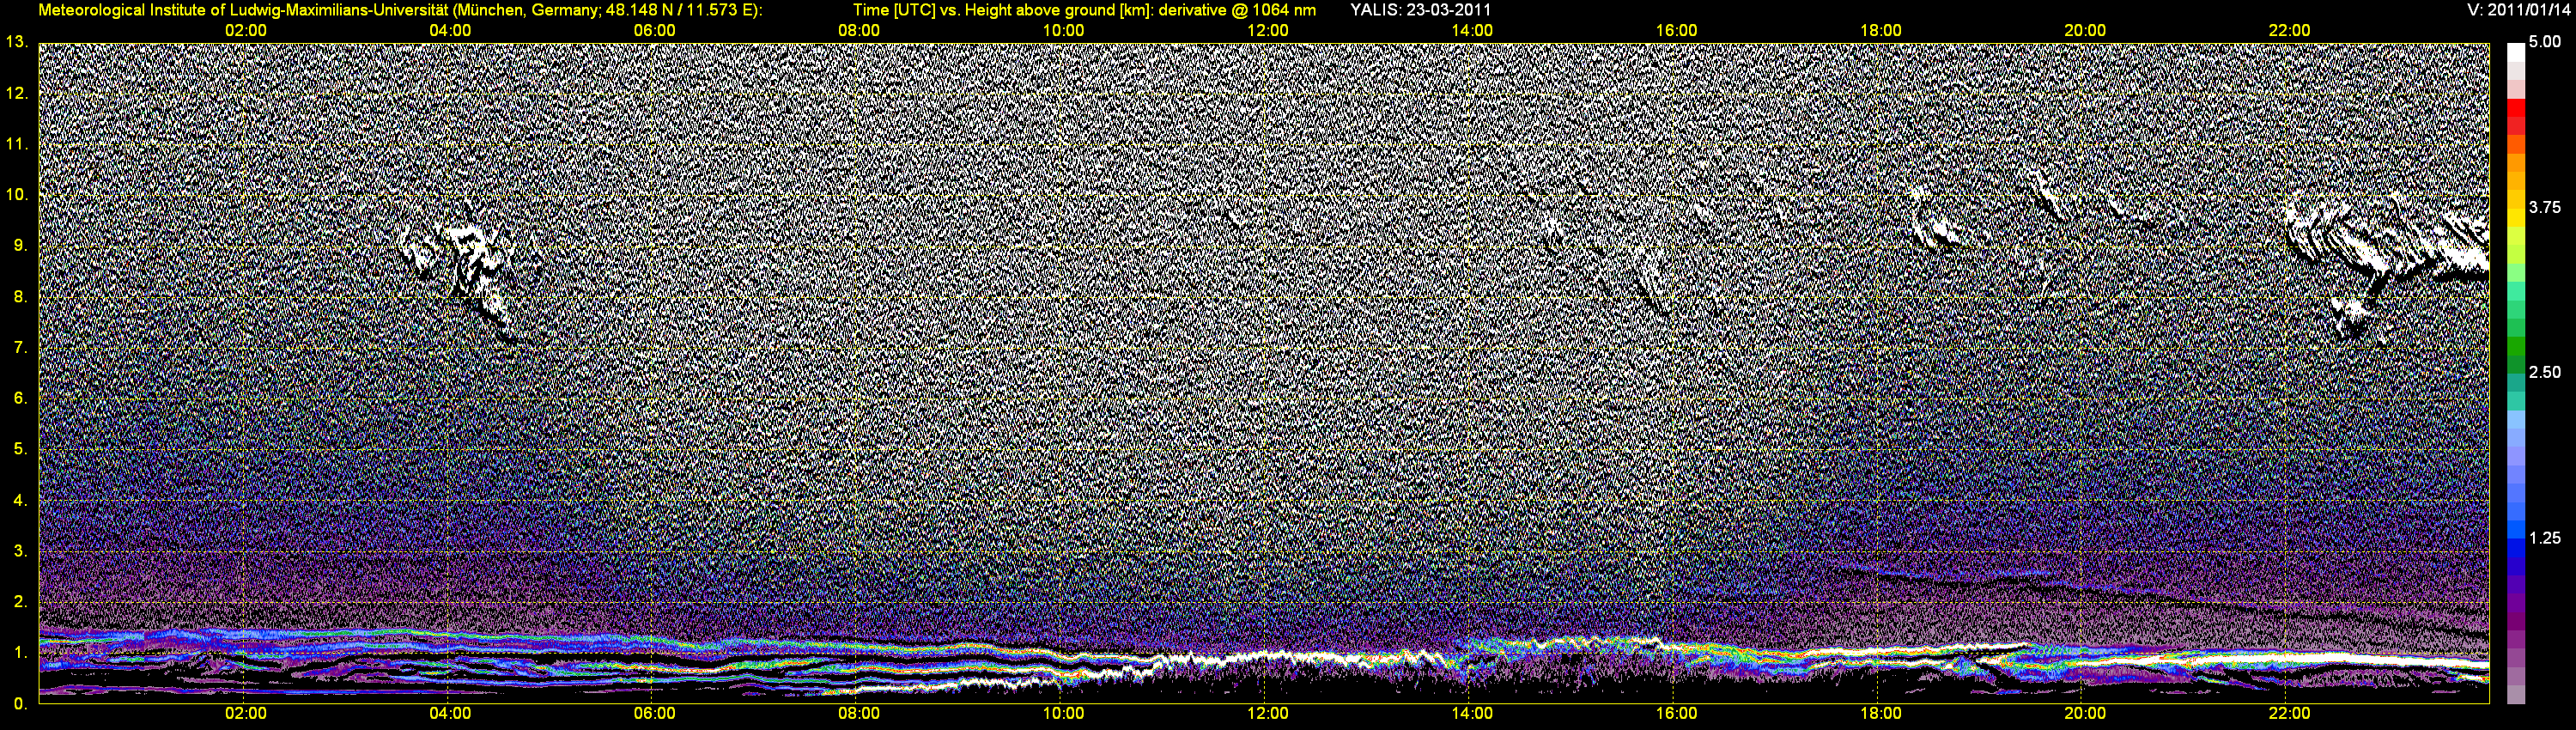
Task: Click the 12. height axis label
Action: pos(17,93)
